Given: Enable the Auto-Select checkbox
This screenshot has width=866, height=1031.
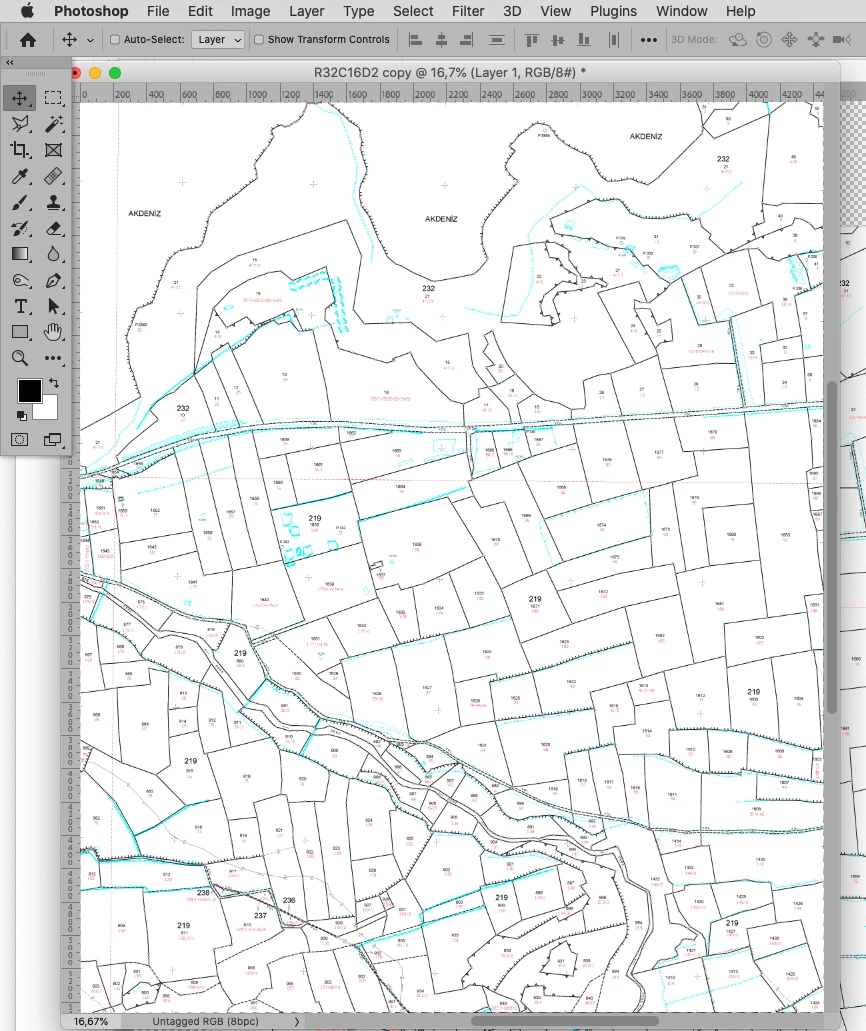Looking at the screenshot, I should (114, 39).
